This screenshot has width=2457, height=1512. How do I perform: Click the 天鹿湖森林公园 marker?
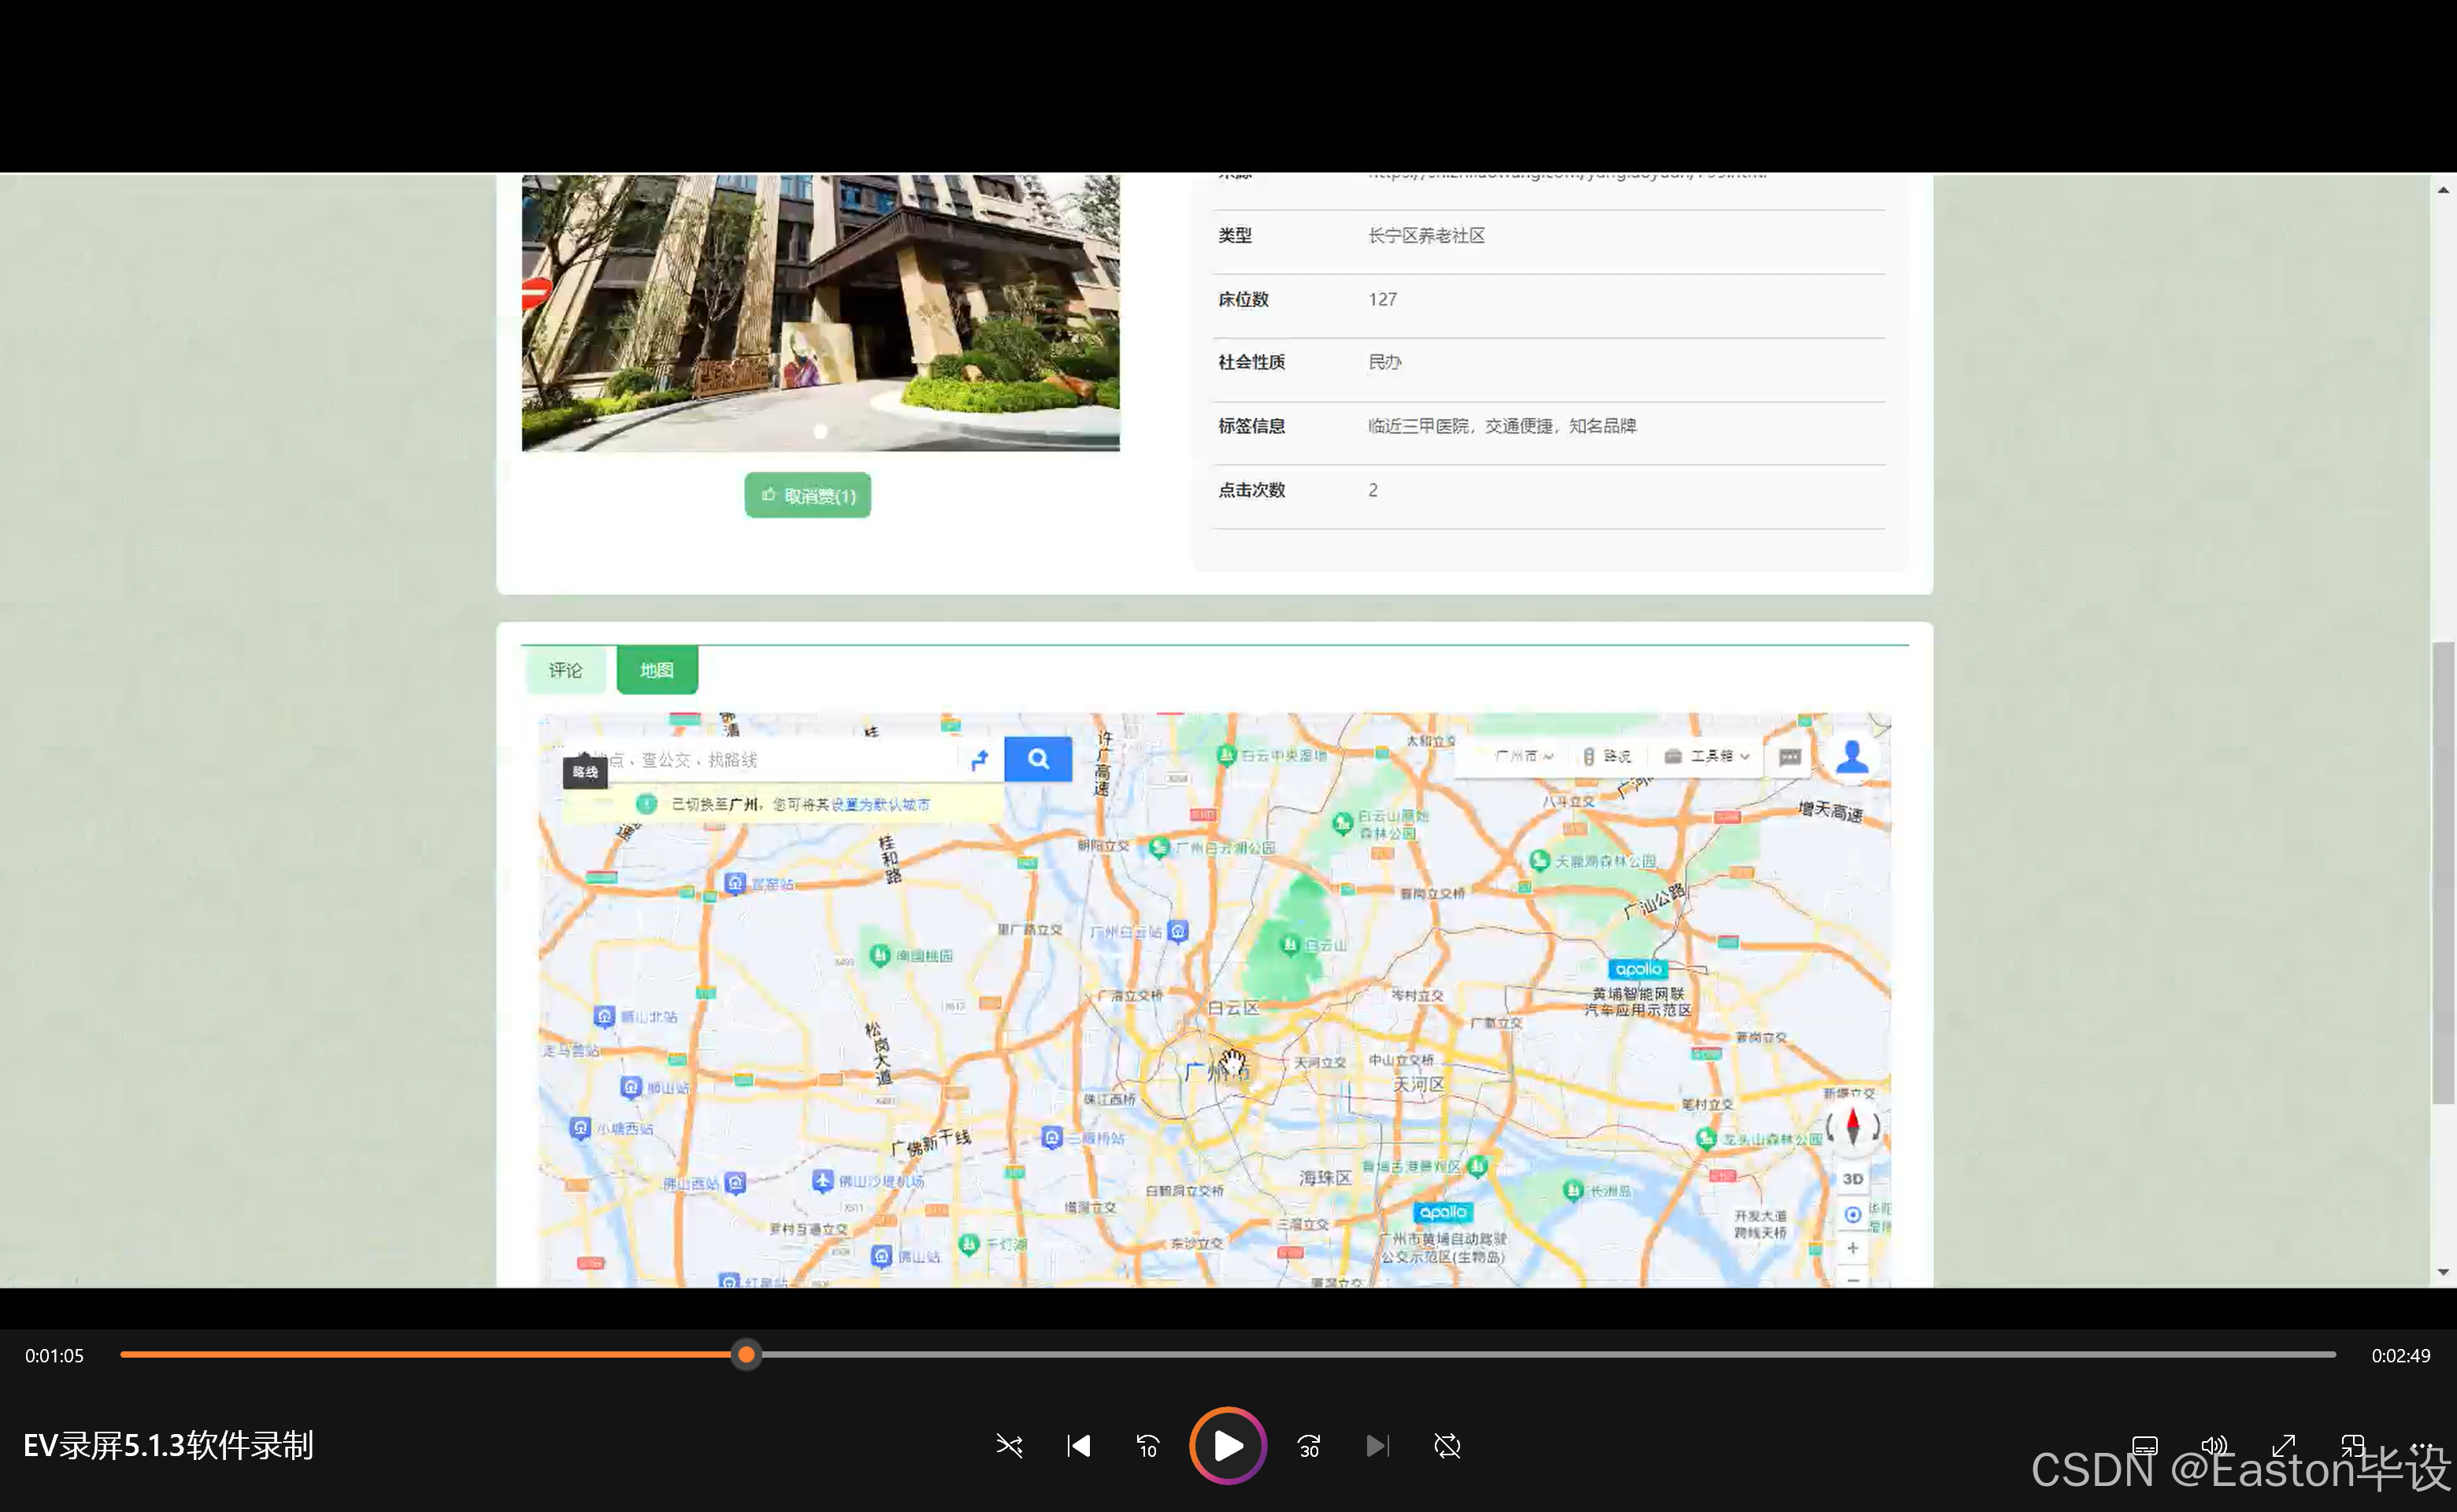[1540, 860]
